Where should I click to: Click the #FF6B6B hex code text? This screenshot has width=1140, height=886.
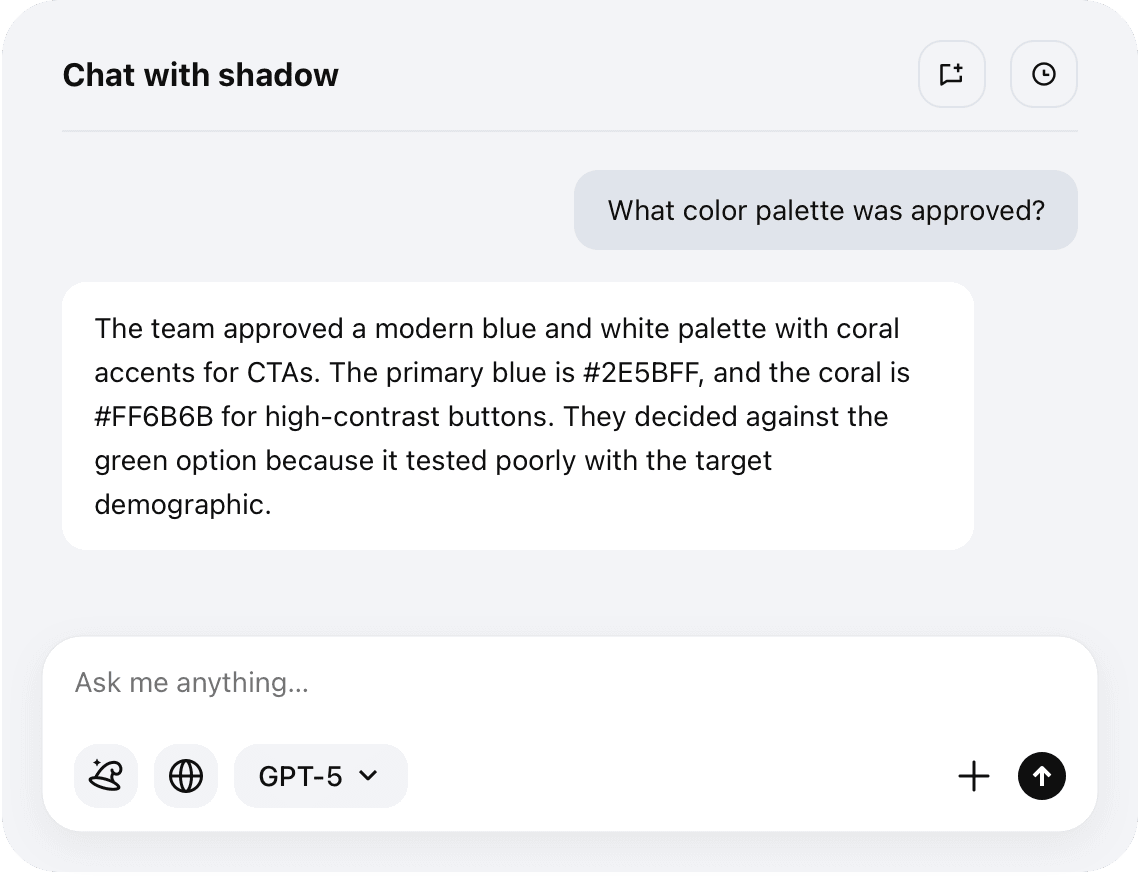point(154,417)
